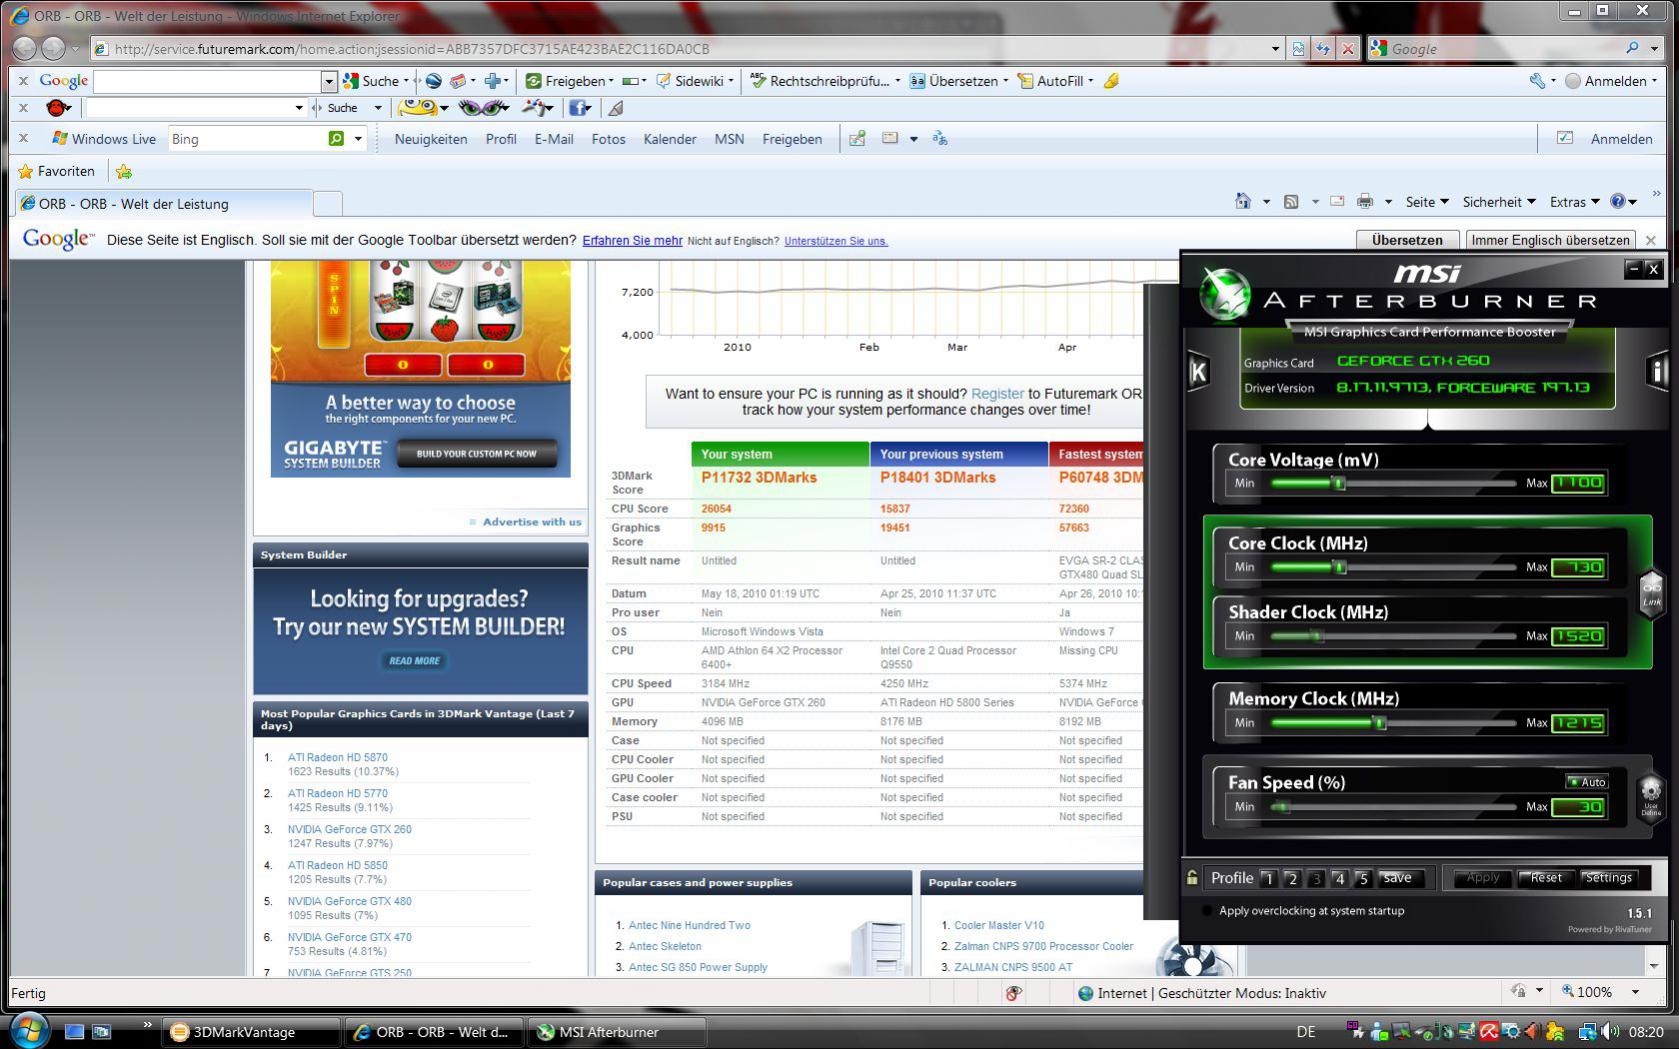Screen dimensions: 1679x1049
Task: Open the IE Help question mark icon
Action: (1617, 201)
